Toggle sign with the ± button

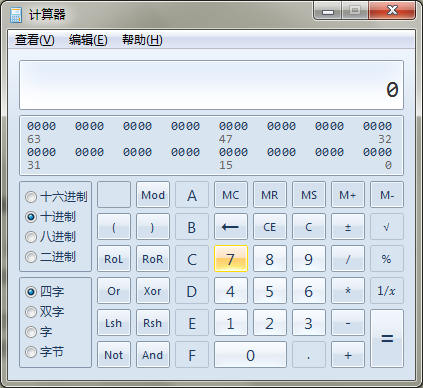point(348,227)
